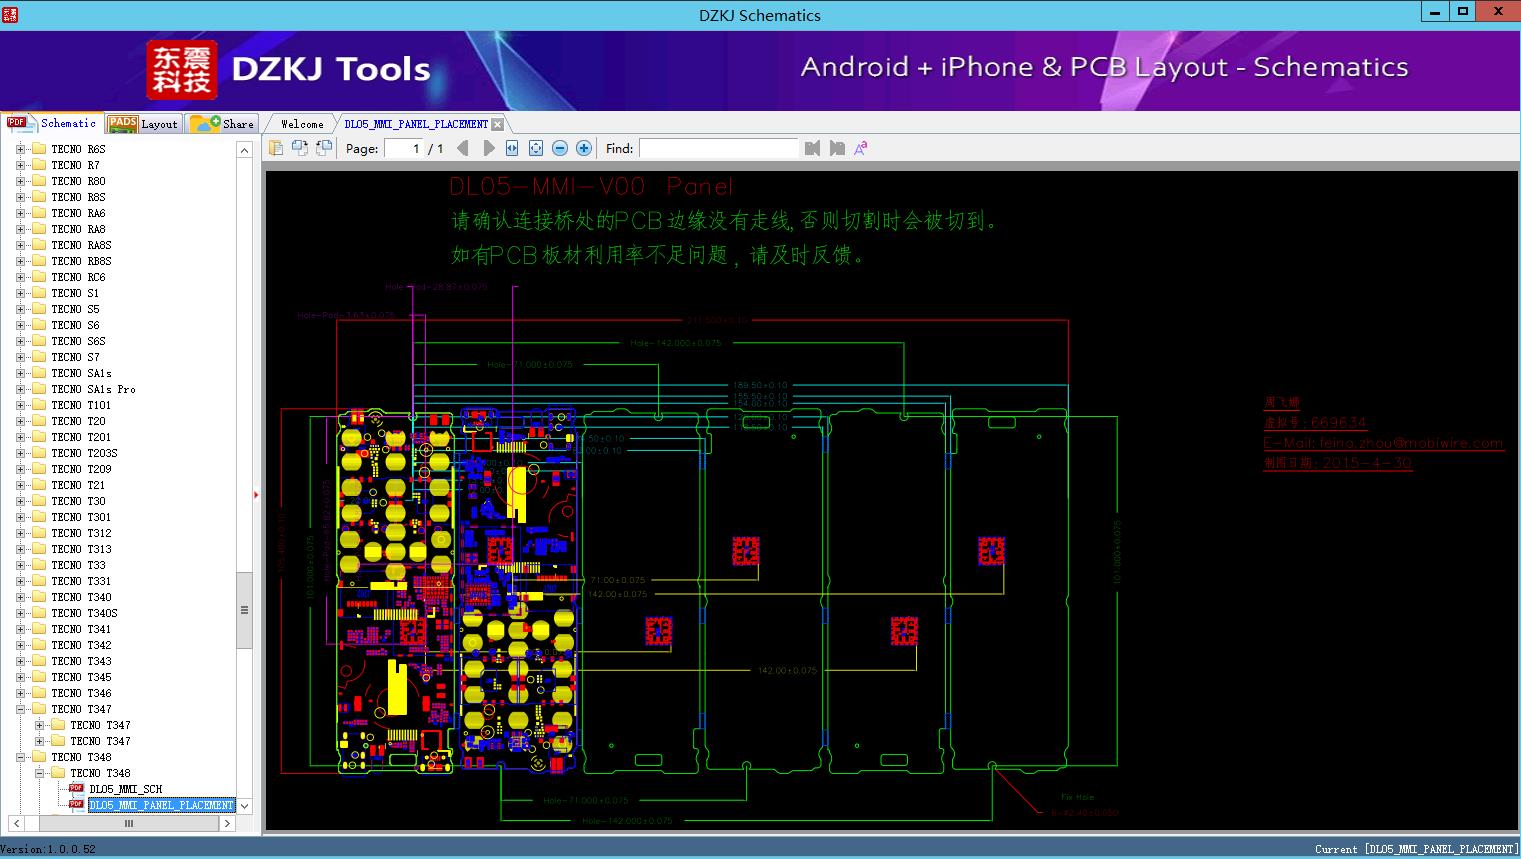Switch to the Welcome tab
Image resolution: width=1521 pixels, height=859 pixels.
(302, 124)
